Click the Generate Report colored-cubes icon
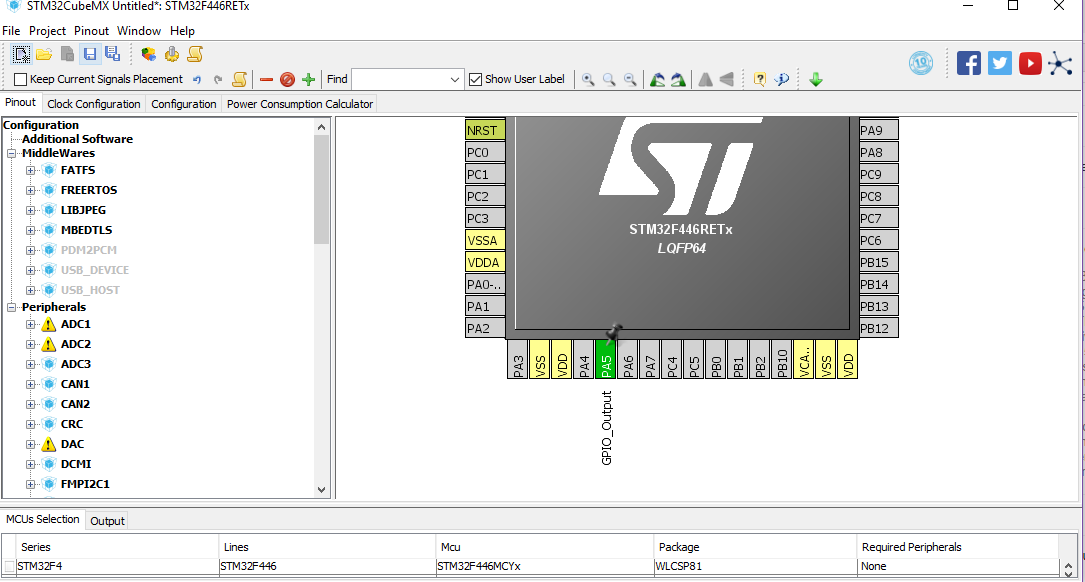 click(148, 54)
